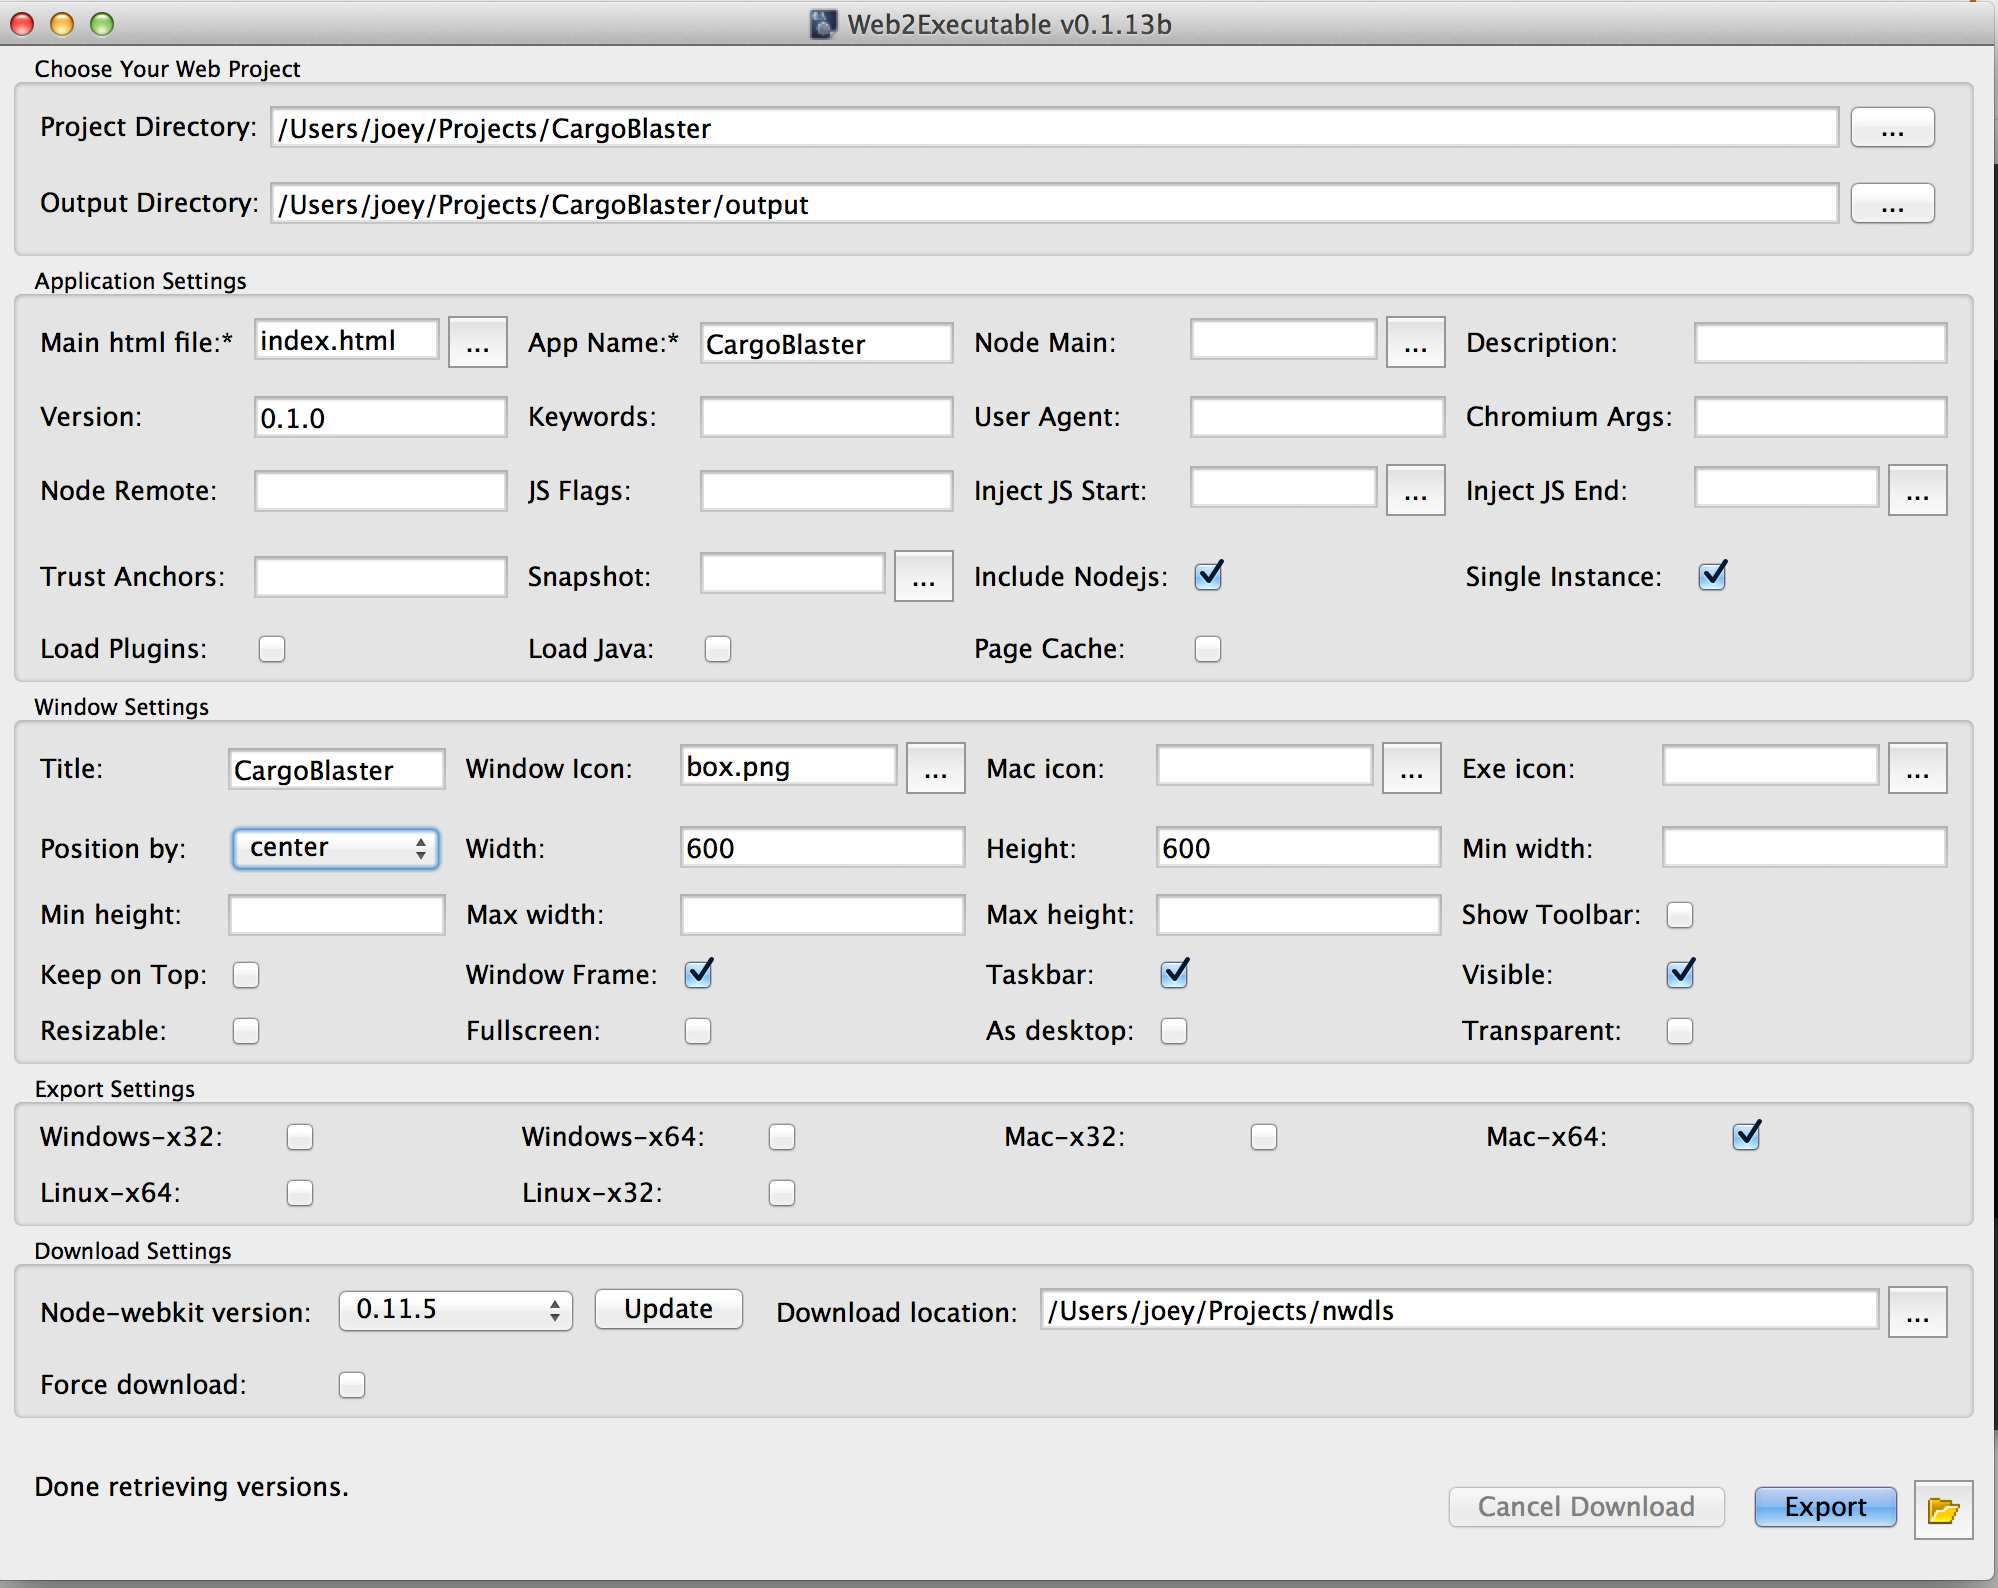Enable the Resizable window option
Screen dimensions: 1998x1588
pyautogui.click(x=246, y=1031)
